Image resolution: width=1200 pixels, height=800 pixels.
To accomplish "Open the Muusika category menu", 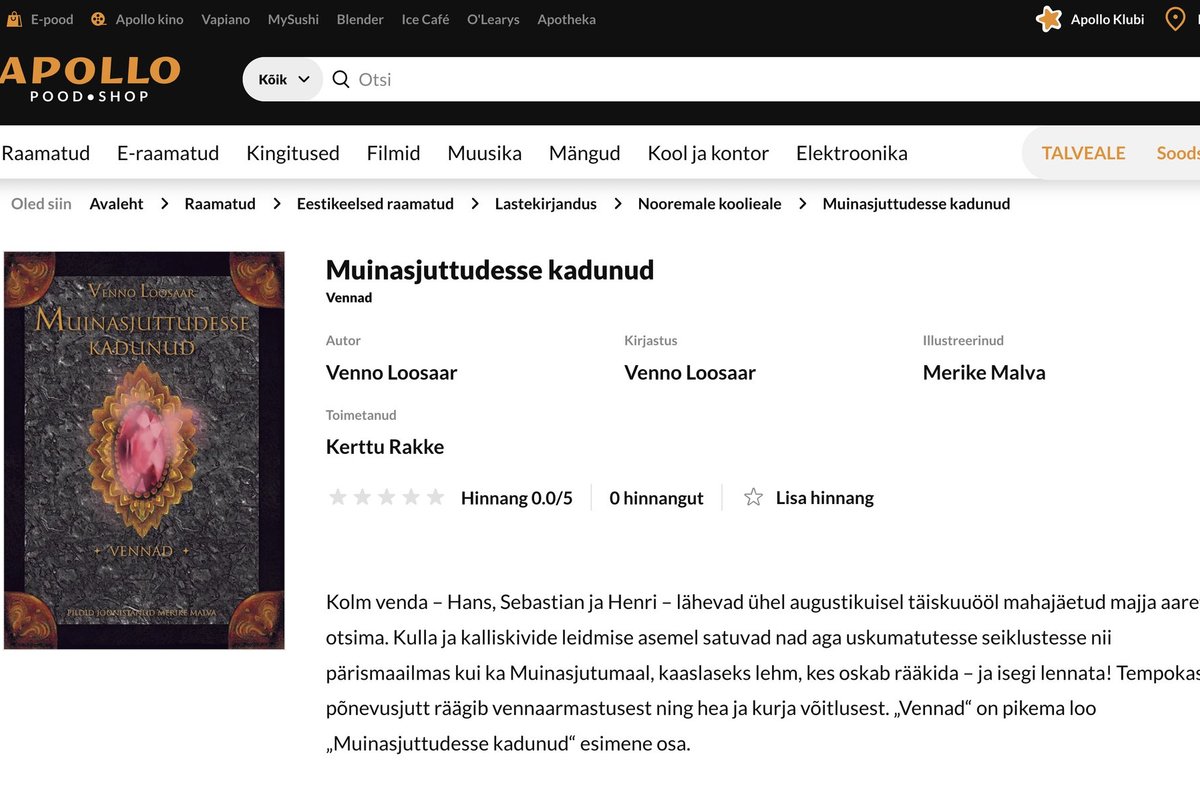I will click(484, 152).
